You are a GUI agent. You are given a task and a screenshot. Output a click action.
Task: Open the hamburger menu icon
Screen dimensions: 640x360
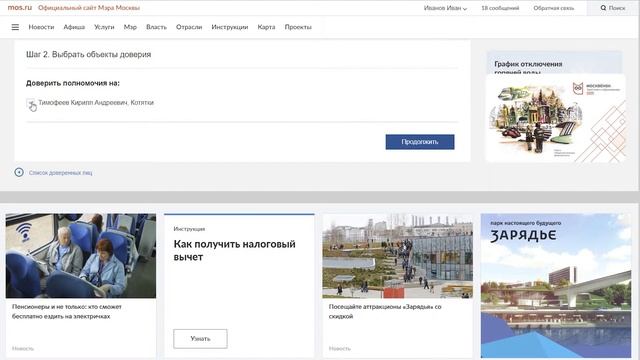click(x=15, y=27)
